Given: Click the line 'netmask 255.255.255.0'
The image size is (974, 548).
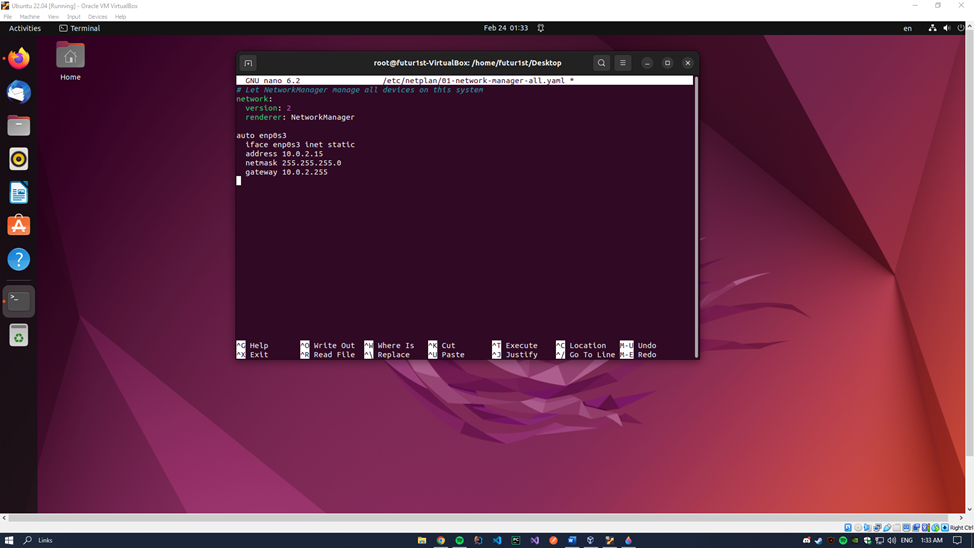Looking at the screenshot, I should (293, 163).
